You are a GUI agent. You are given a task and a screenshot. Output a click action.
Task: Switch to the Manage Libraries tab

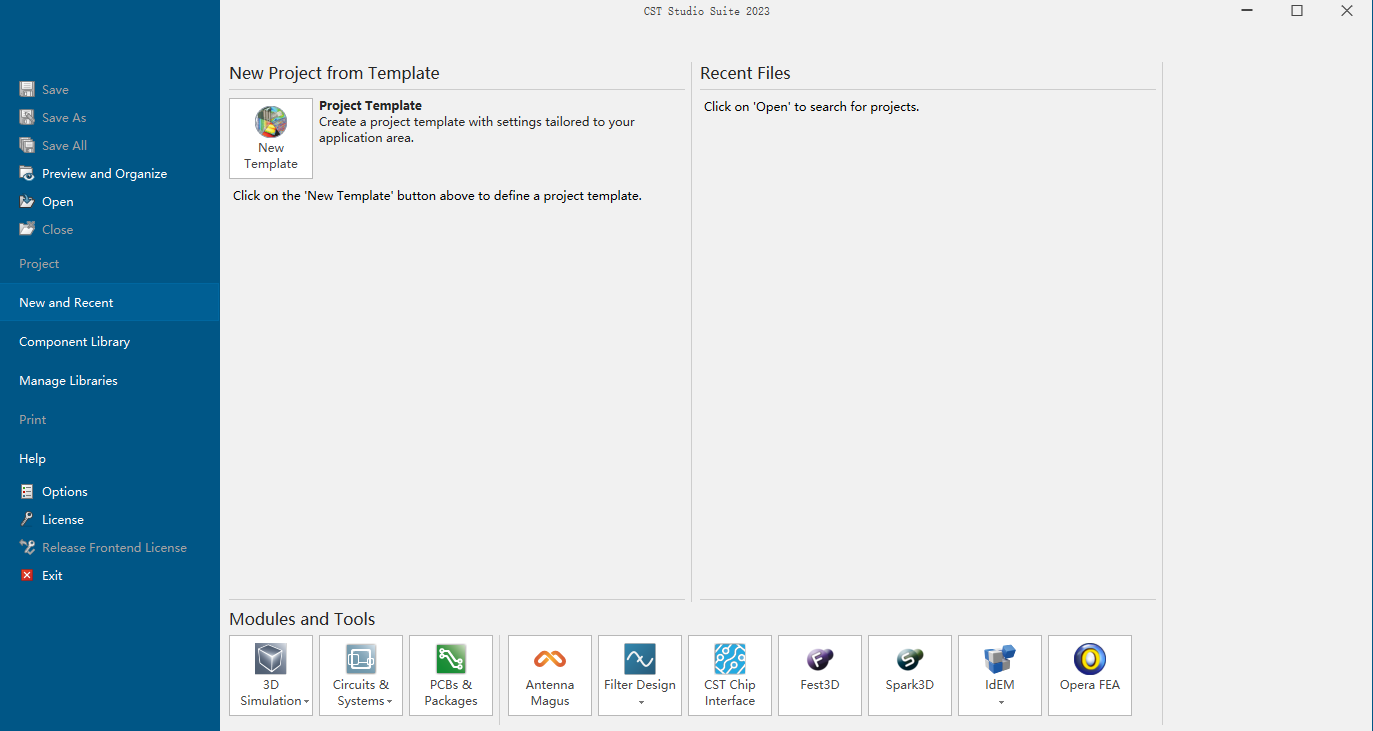click(x=68, y=381)
